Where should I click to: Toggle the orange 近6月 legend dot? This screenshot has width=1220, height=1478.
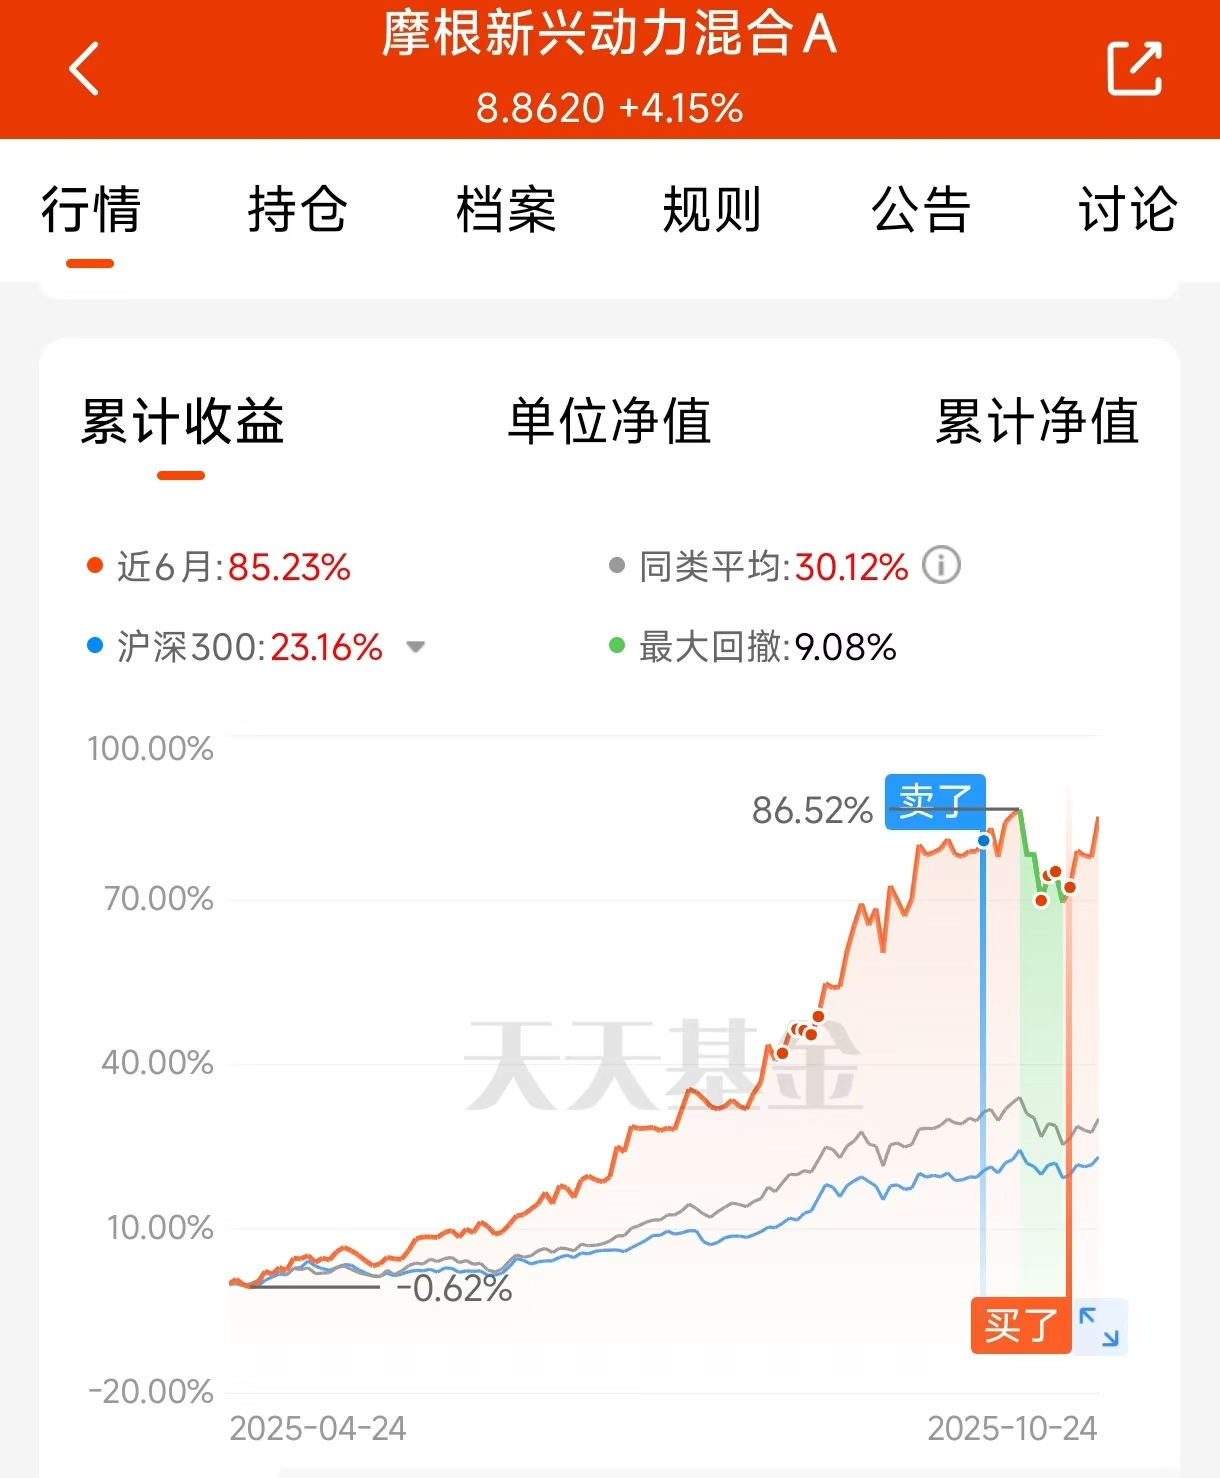pos(95,566)
